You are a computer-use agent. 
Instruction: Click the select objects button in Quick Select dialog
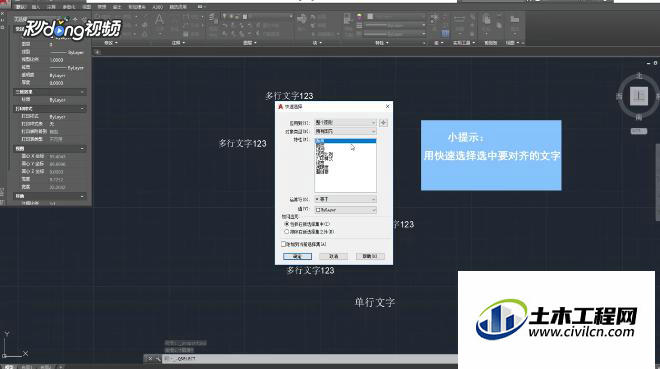click(383, 123)
